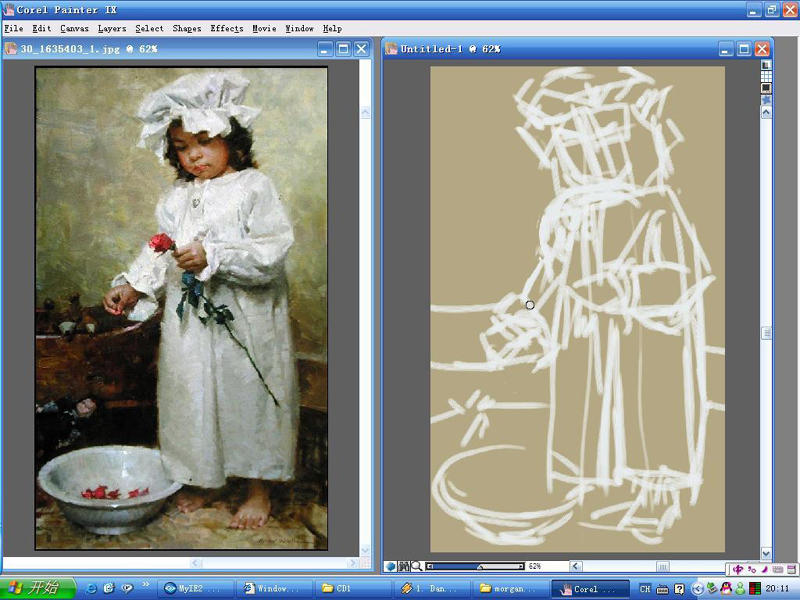Image resolution: width=800 pixels, height=600 pixels.
Task: Click the navigation binoculars icon in Untitled-1
Action: click(404, 566)
